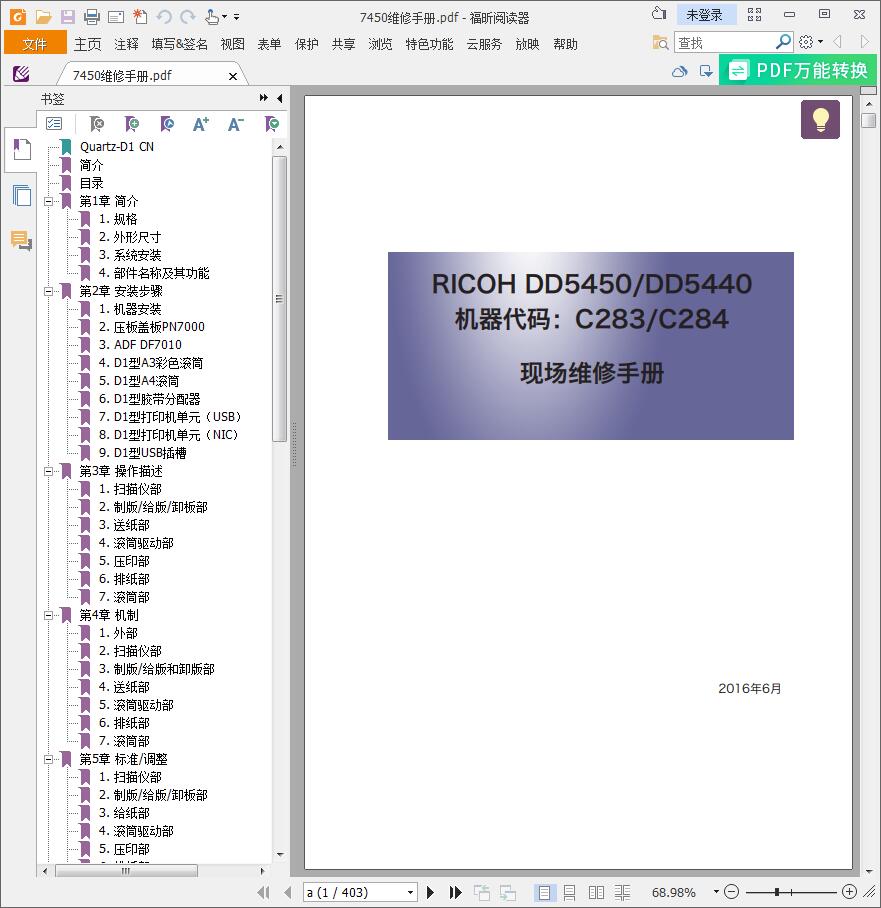Click the document vertical scrollbar thumb

click(868, 120)
